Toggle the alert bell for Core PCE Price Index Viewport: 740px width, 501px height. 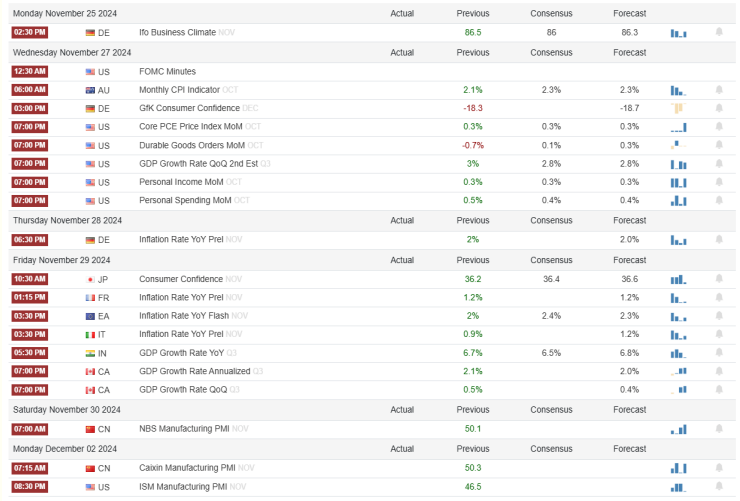(719, 127)
